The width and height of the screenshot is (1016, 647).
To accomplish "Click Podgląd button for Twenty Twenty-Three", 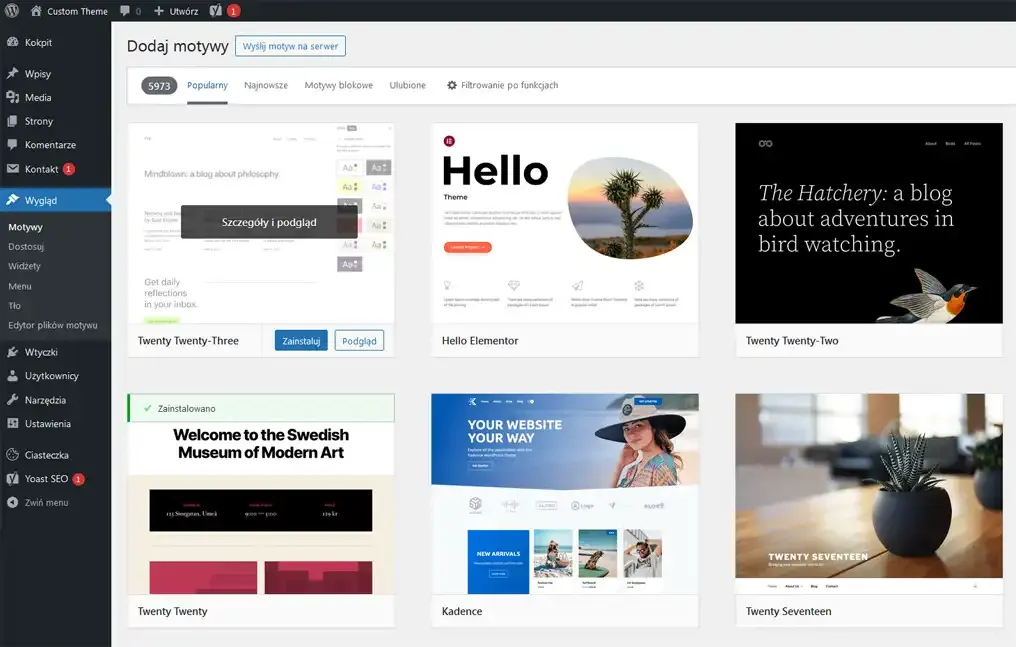I will pos(359,341).
